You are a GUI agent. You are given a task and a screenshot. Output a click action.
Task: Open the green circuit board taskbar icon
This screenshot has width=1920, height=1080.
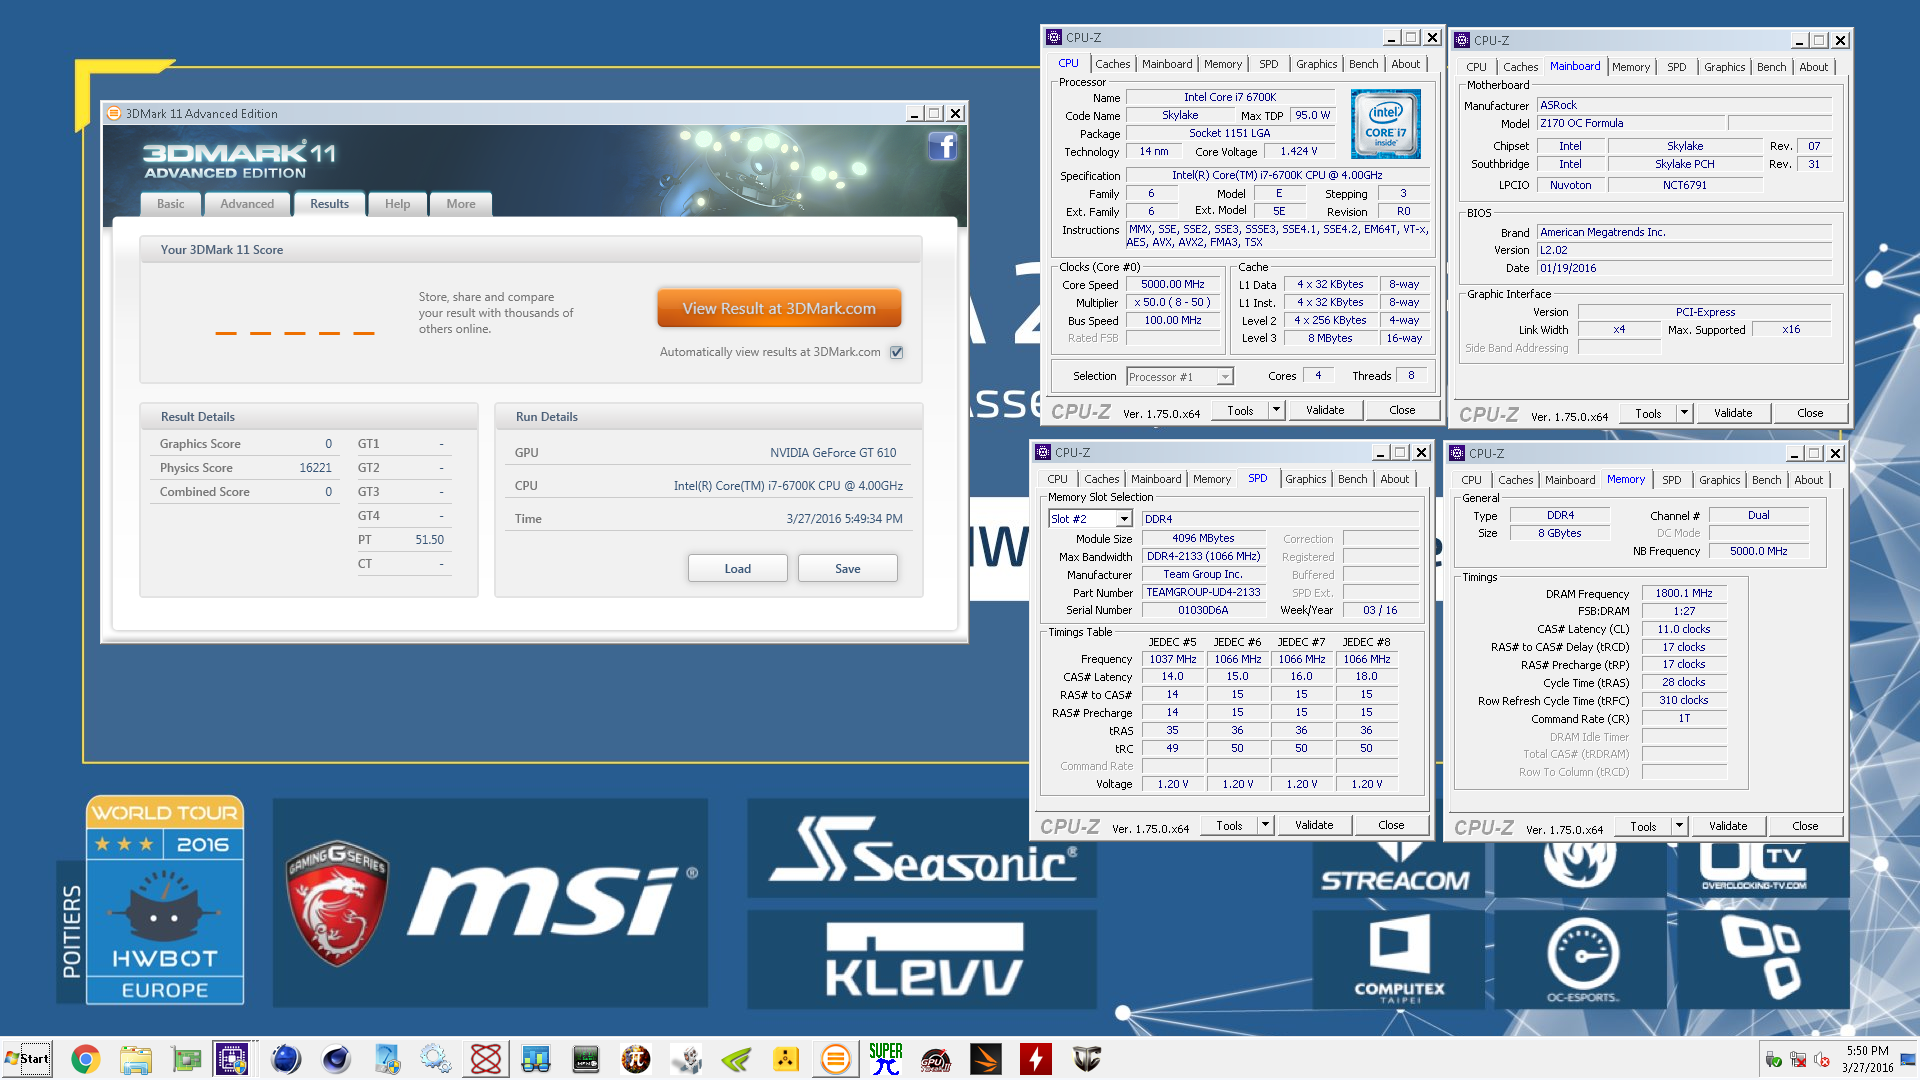click(x=186, y=1059)
